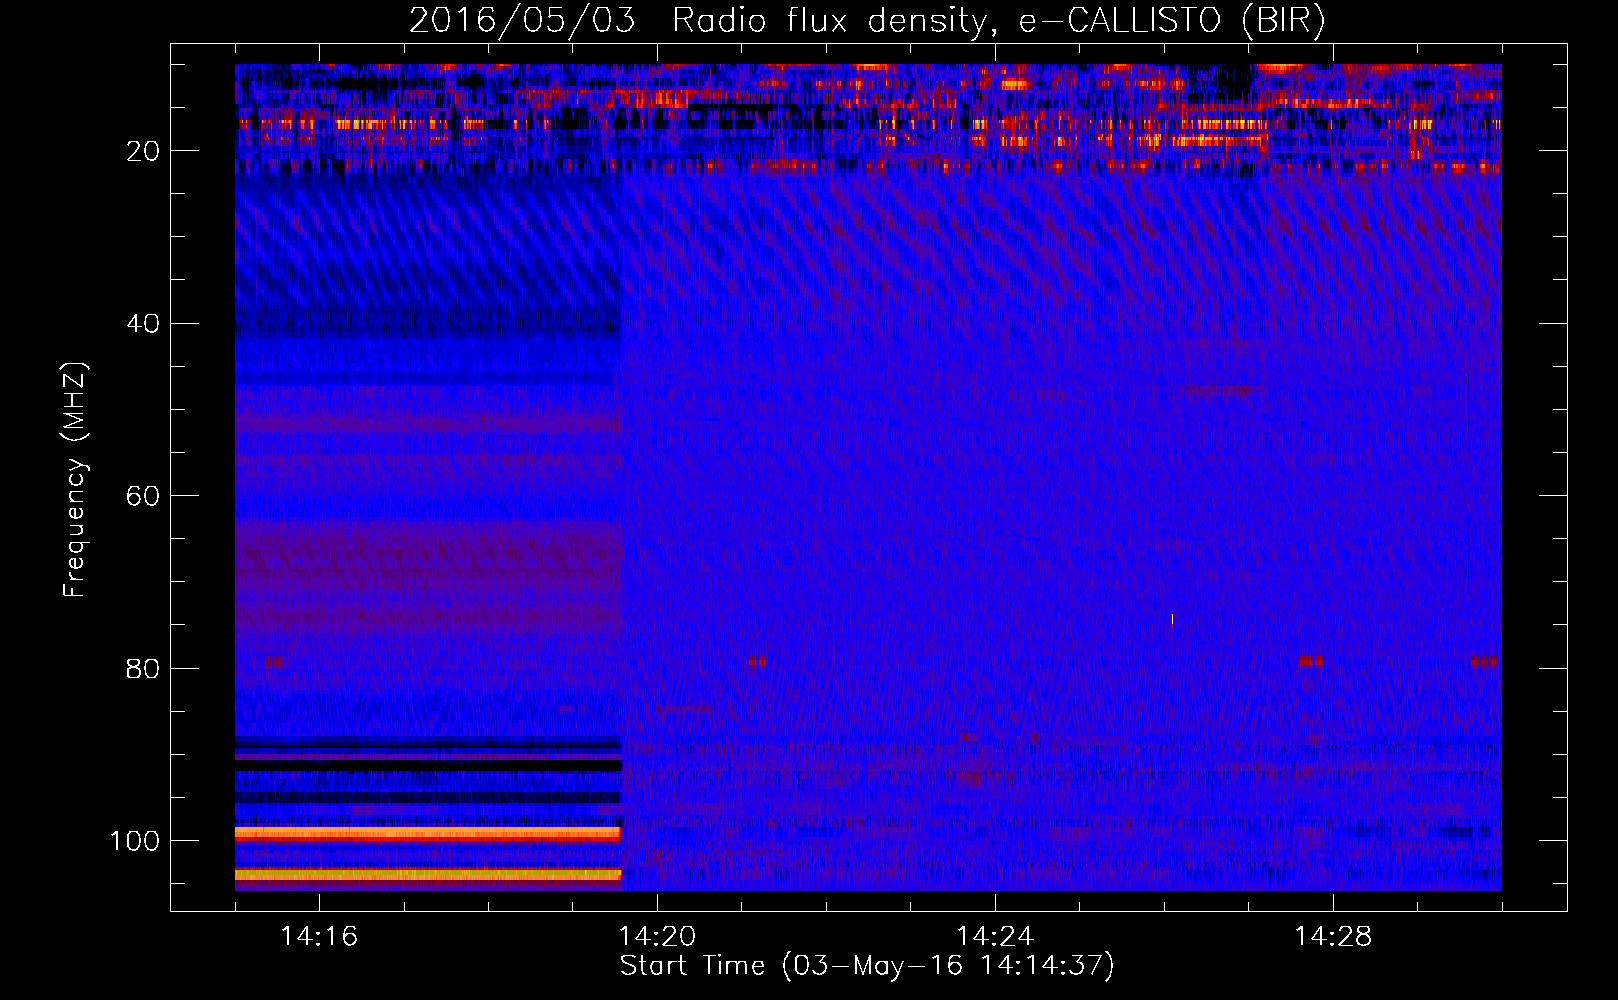1618x1000 pixels.
Task: Click the '40' frequency tick label
Action: (143, 324)
